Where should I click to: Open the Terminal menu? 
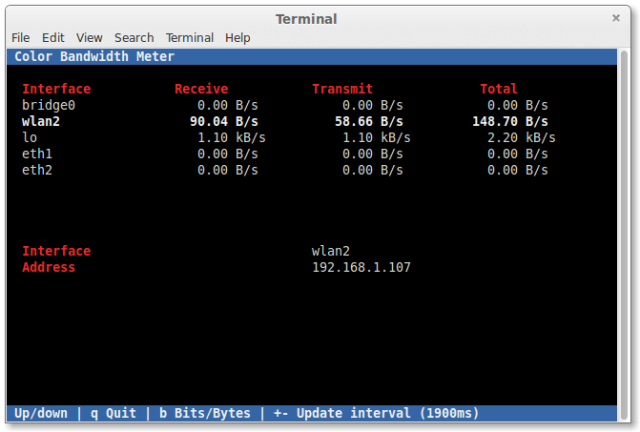(189, 38)
